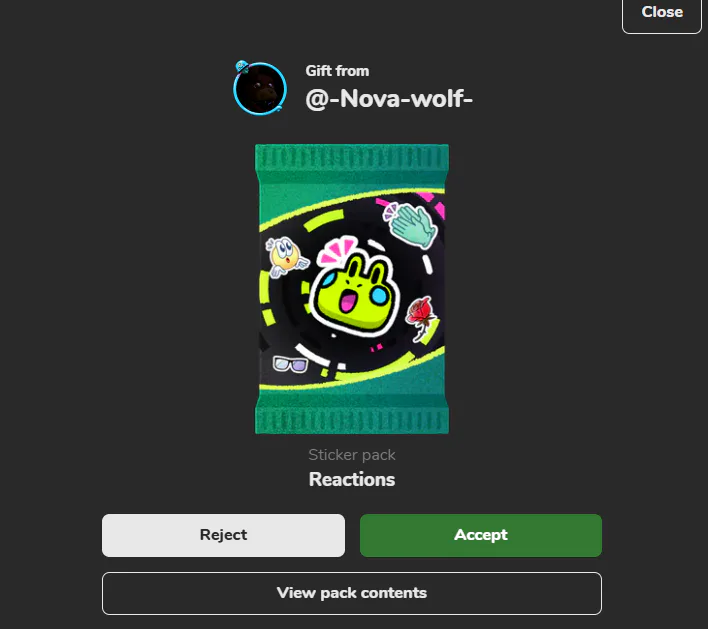
Task: Accept the Reactions sticker pack gift
Action: coord(481,535)
